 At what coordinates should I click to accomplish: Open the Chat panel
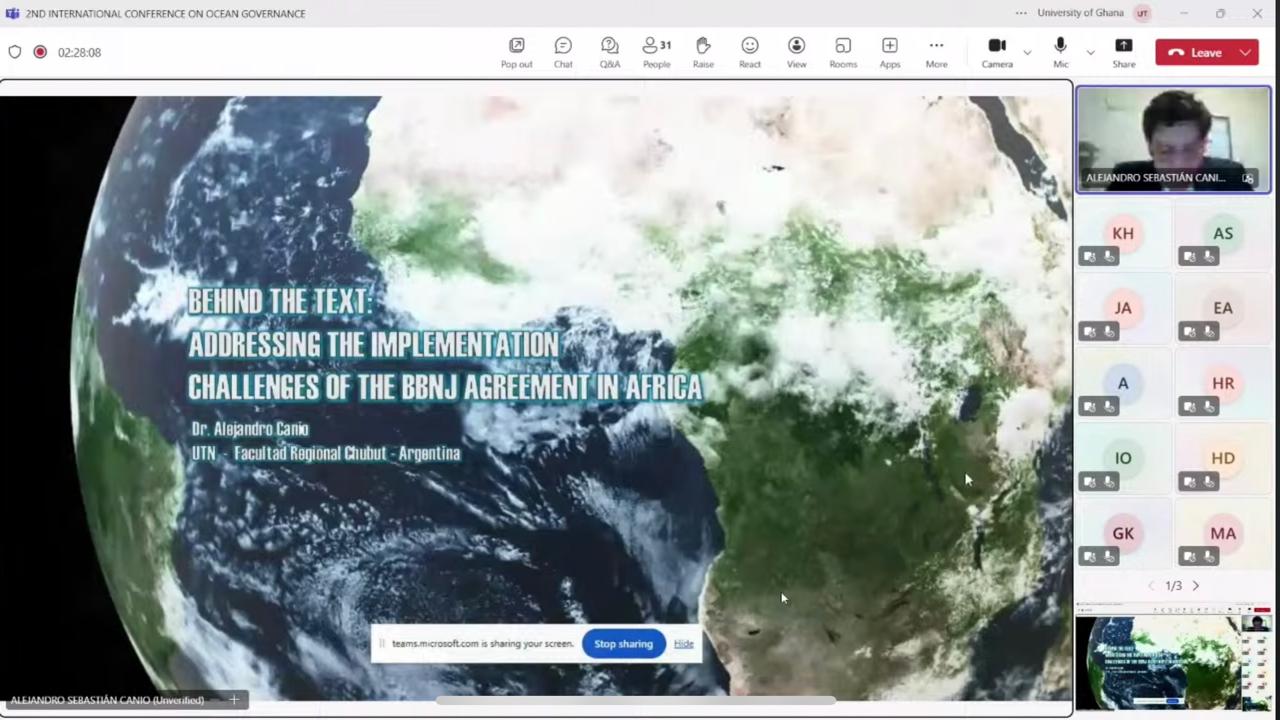pos(563,53)
